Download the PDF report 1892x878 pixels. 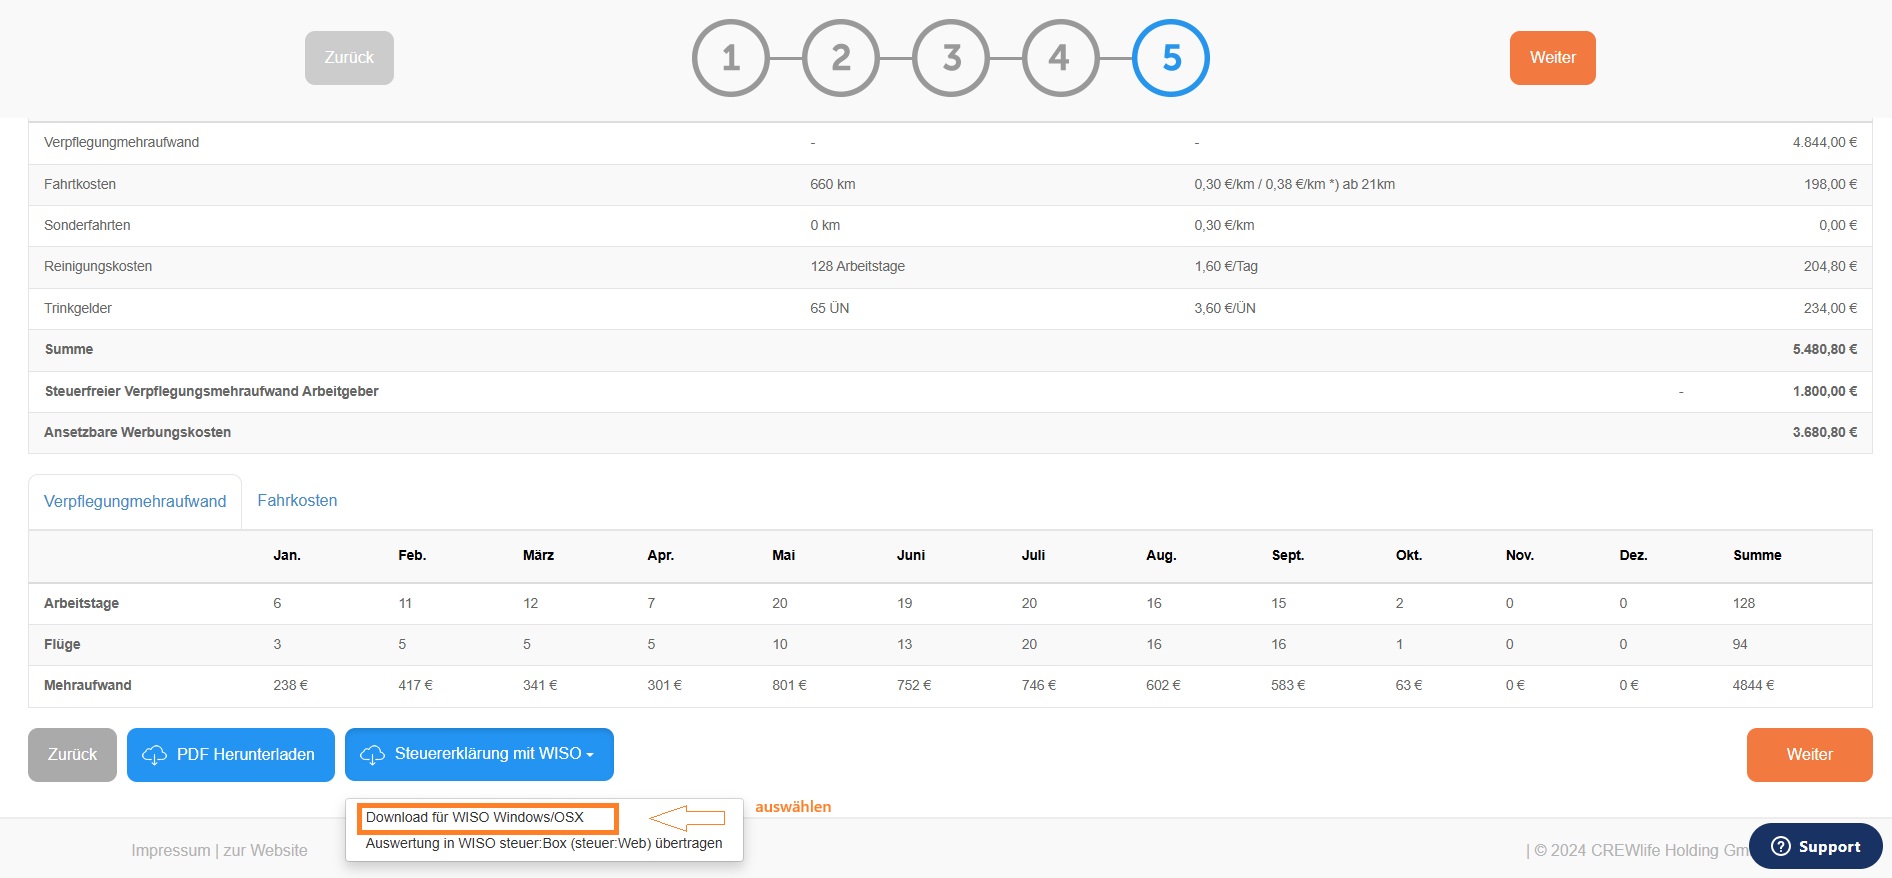231,755
